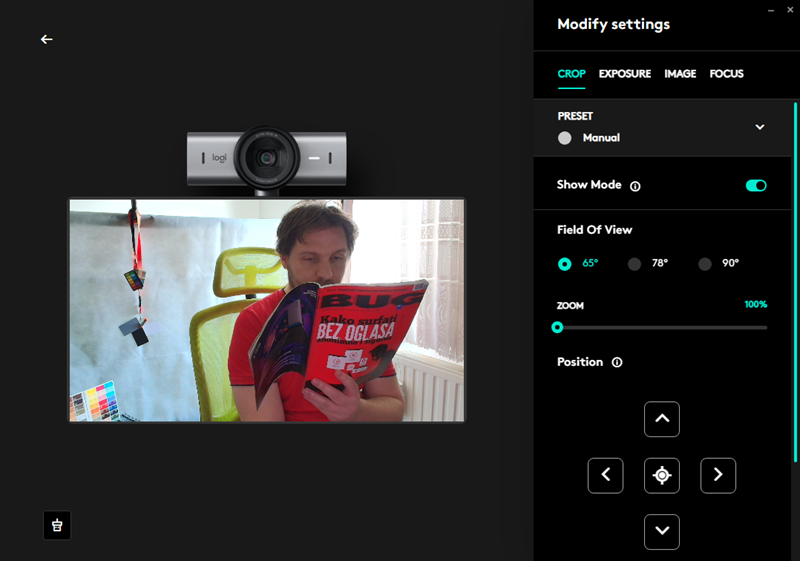The width and height of the screenshot is (800, 561).
Task: Switch to the Exposure tab
Action: click(x=624, y=74)
